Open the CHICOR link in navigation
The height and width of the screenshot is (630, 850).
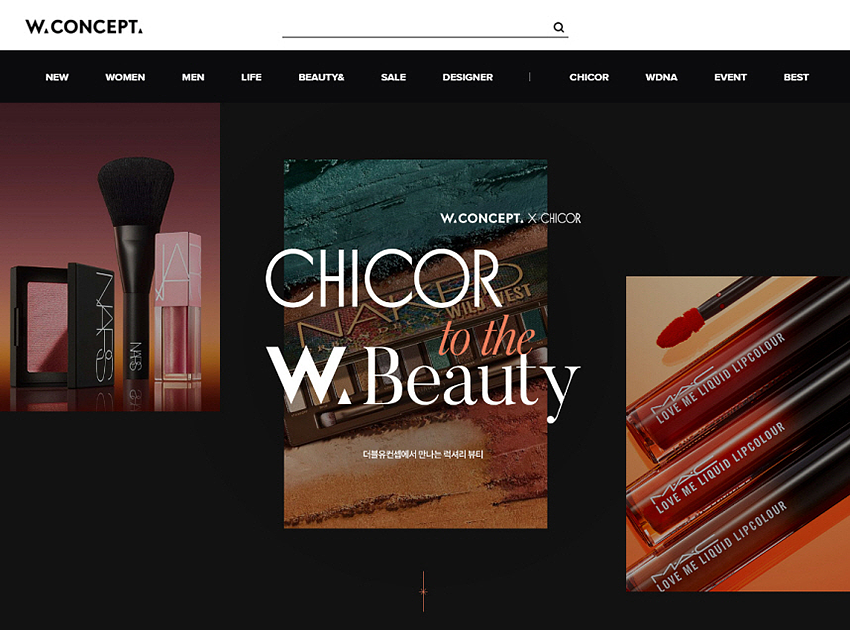(589, 77)
